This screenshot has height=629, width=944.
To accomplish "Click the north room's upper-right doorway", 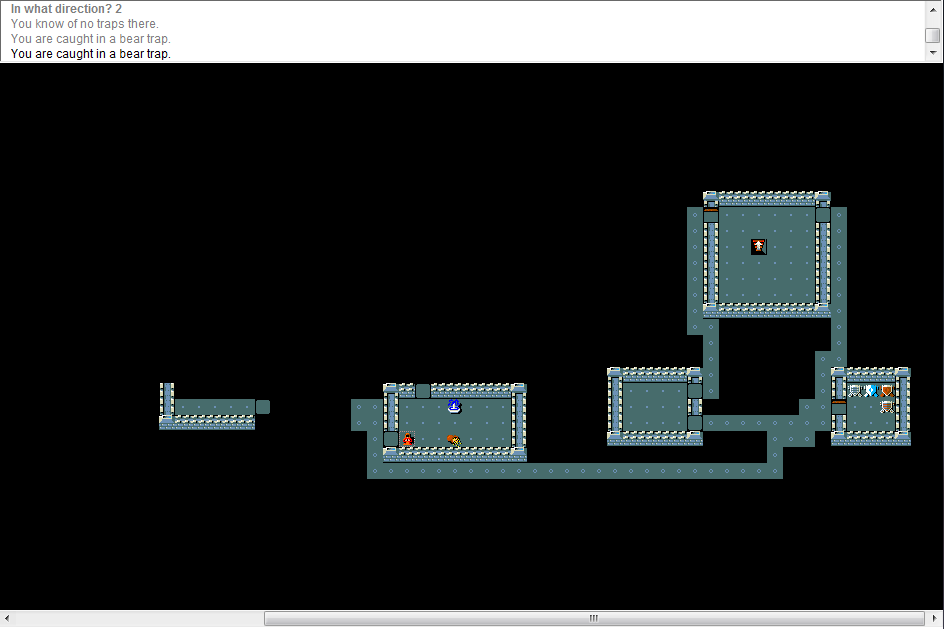I will click(823, 215).
